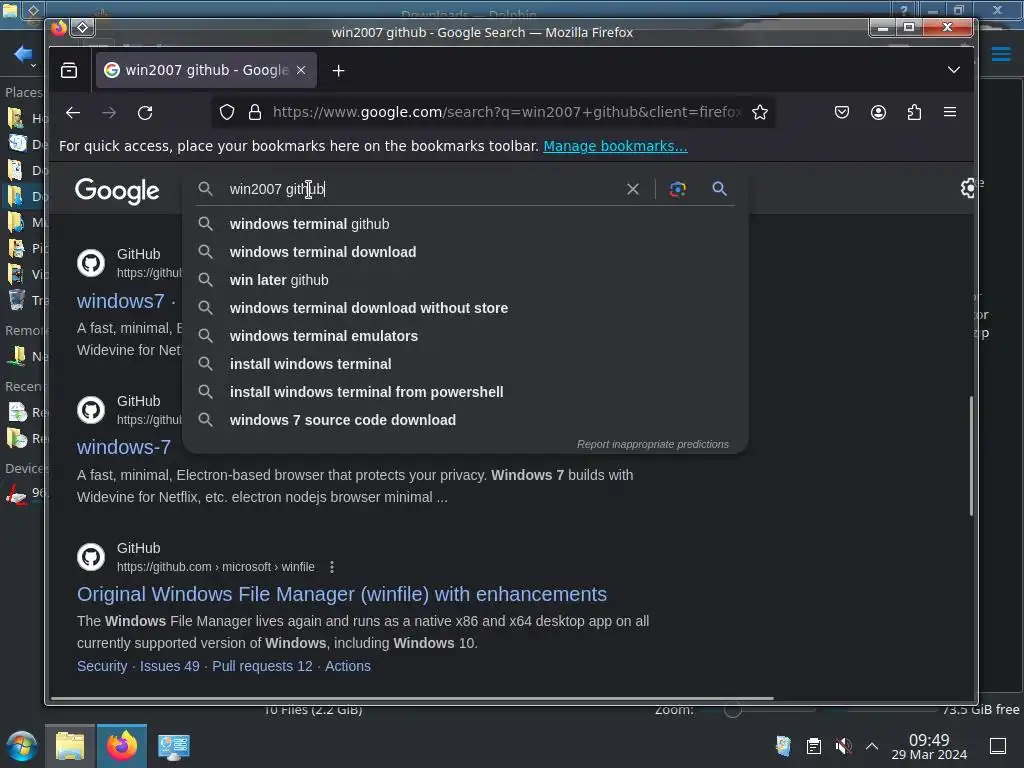Viewport: 1024px width, 768px height.
Task: Choose suggestion install windows terminal
Action: (465, 364)
